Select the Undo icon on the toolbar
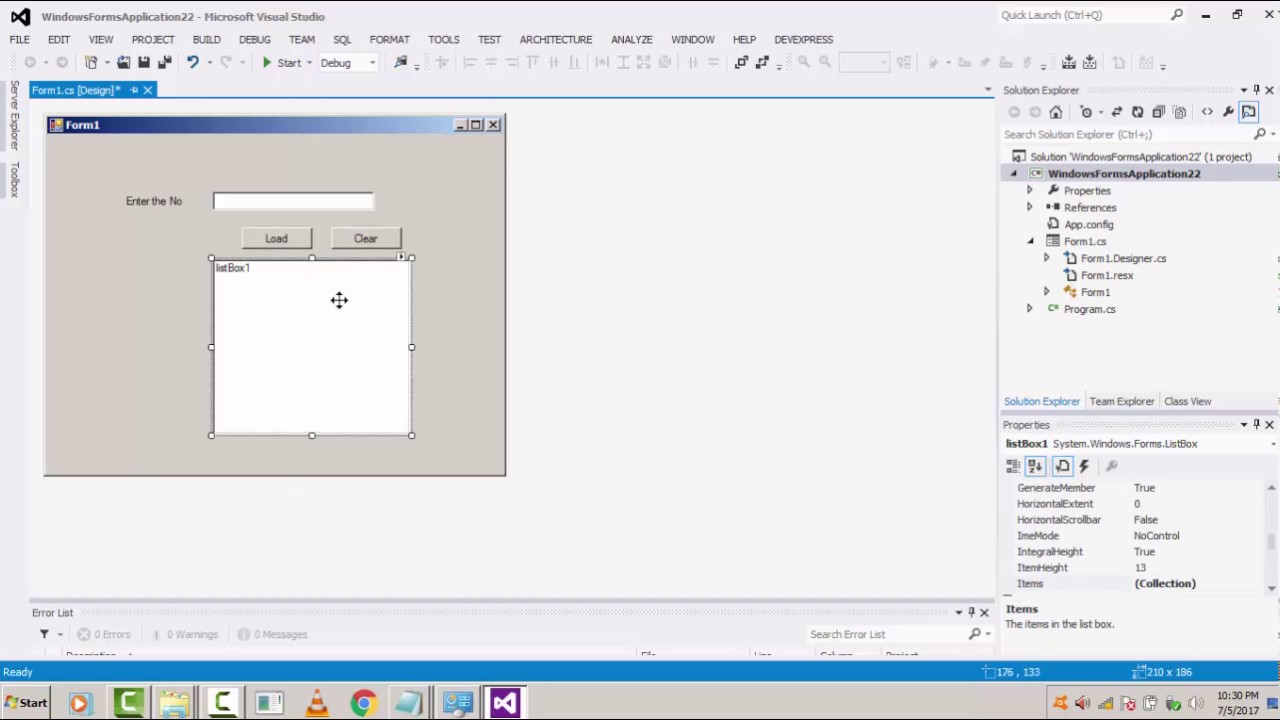 click(194, 62)
